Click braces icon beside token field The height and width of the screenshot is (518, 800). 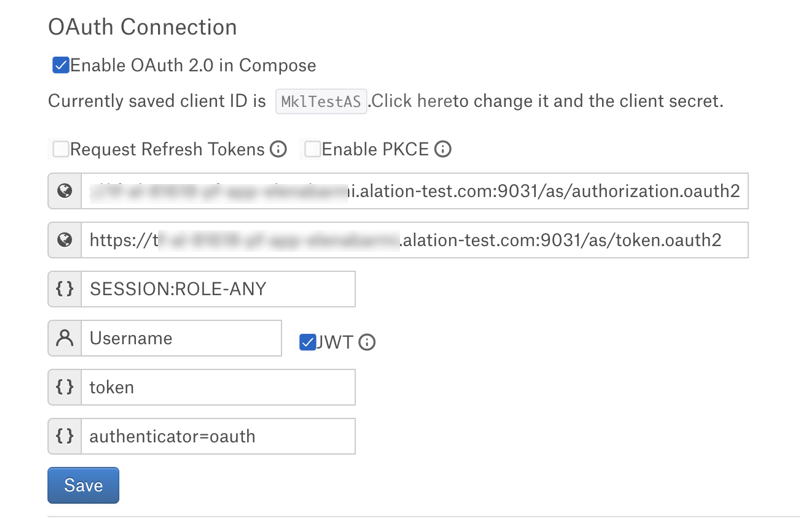click(x=65, y=387)
